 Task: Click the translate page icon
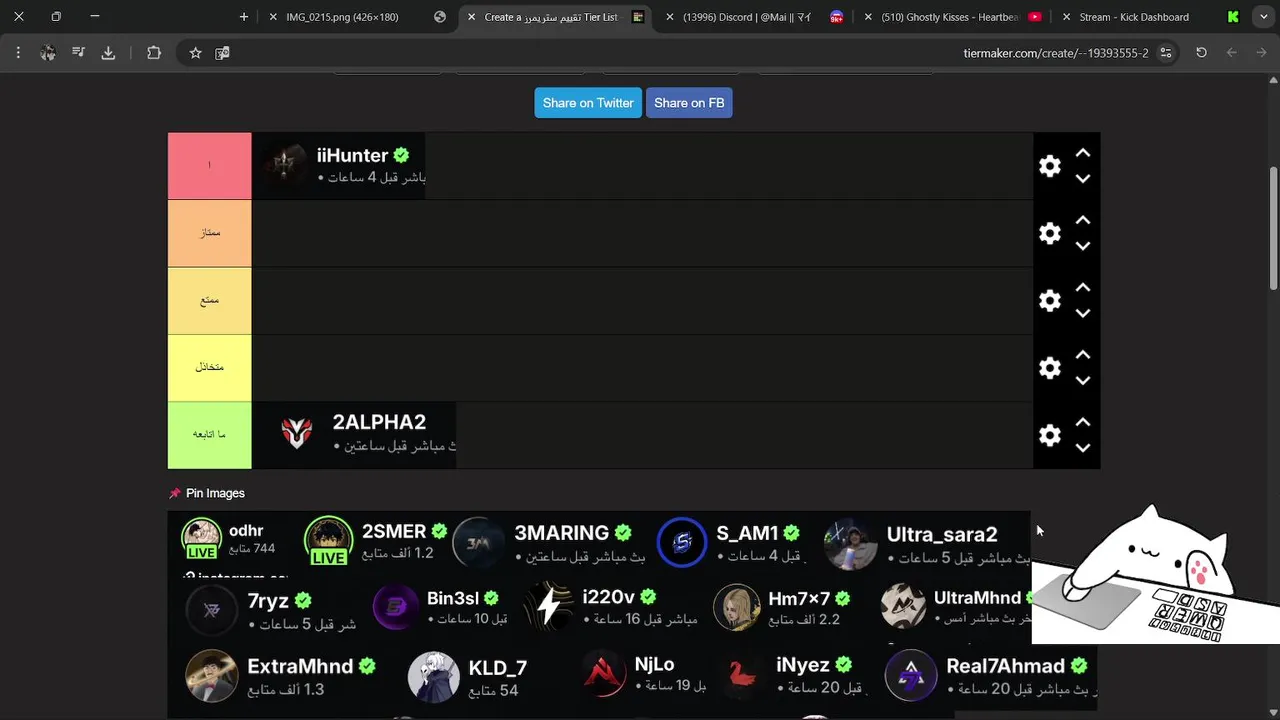coord(222,53)
